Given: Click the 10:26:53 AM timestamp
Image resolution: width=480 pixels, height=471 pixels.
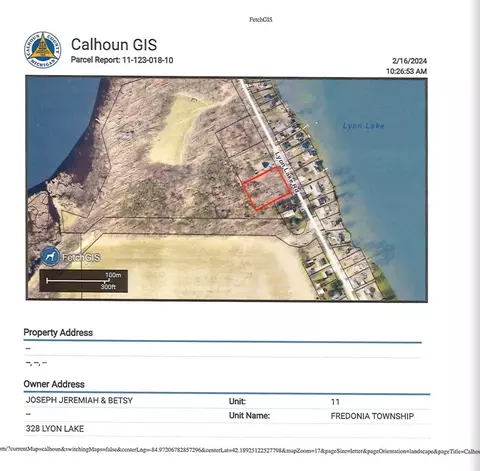Looking at the screenshot, I should (x=406, y=71).
